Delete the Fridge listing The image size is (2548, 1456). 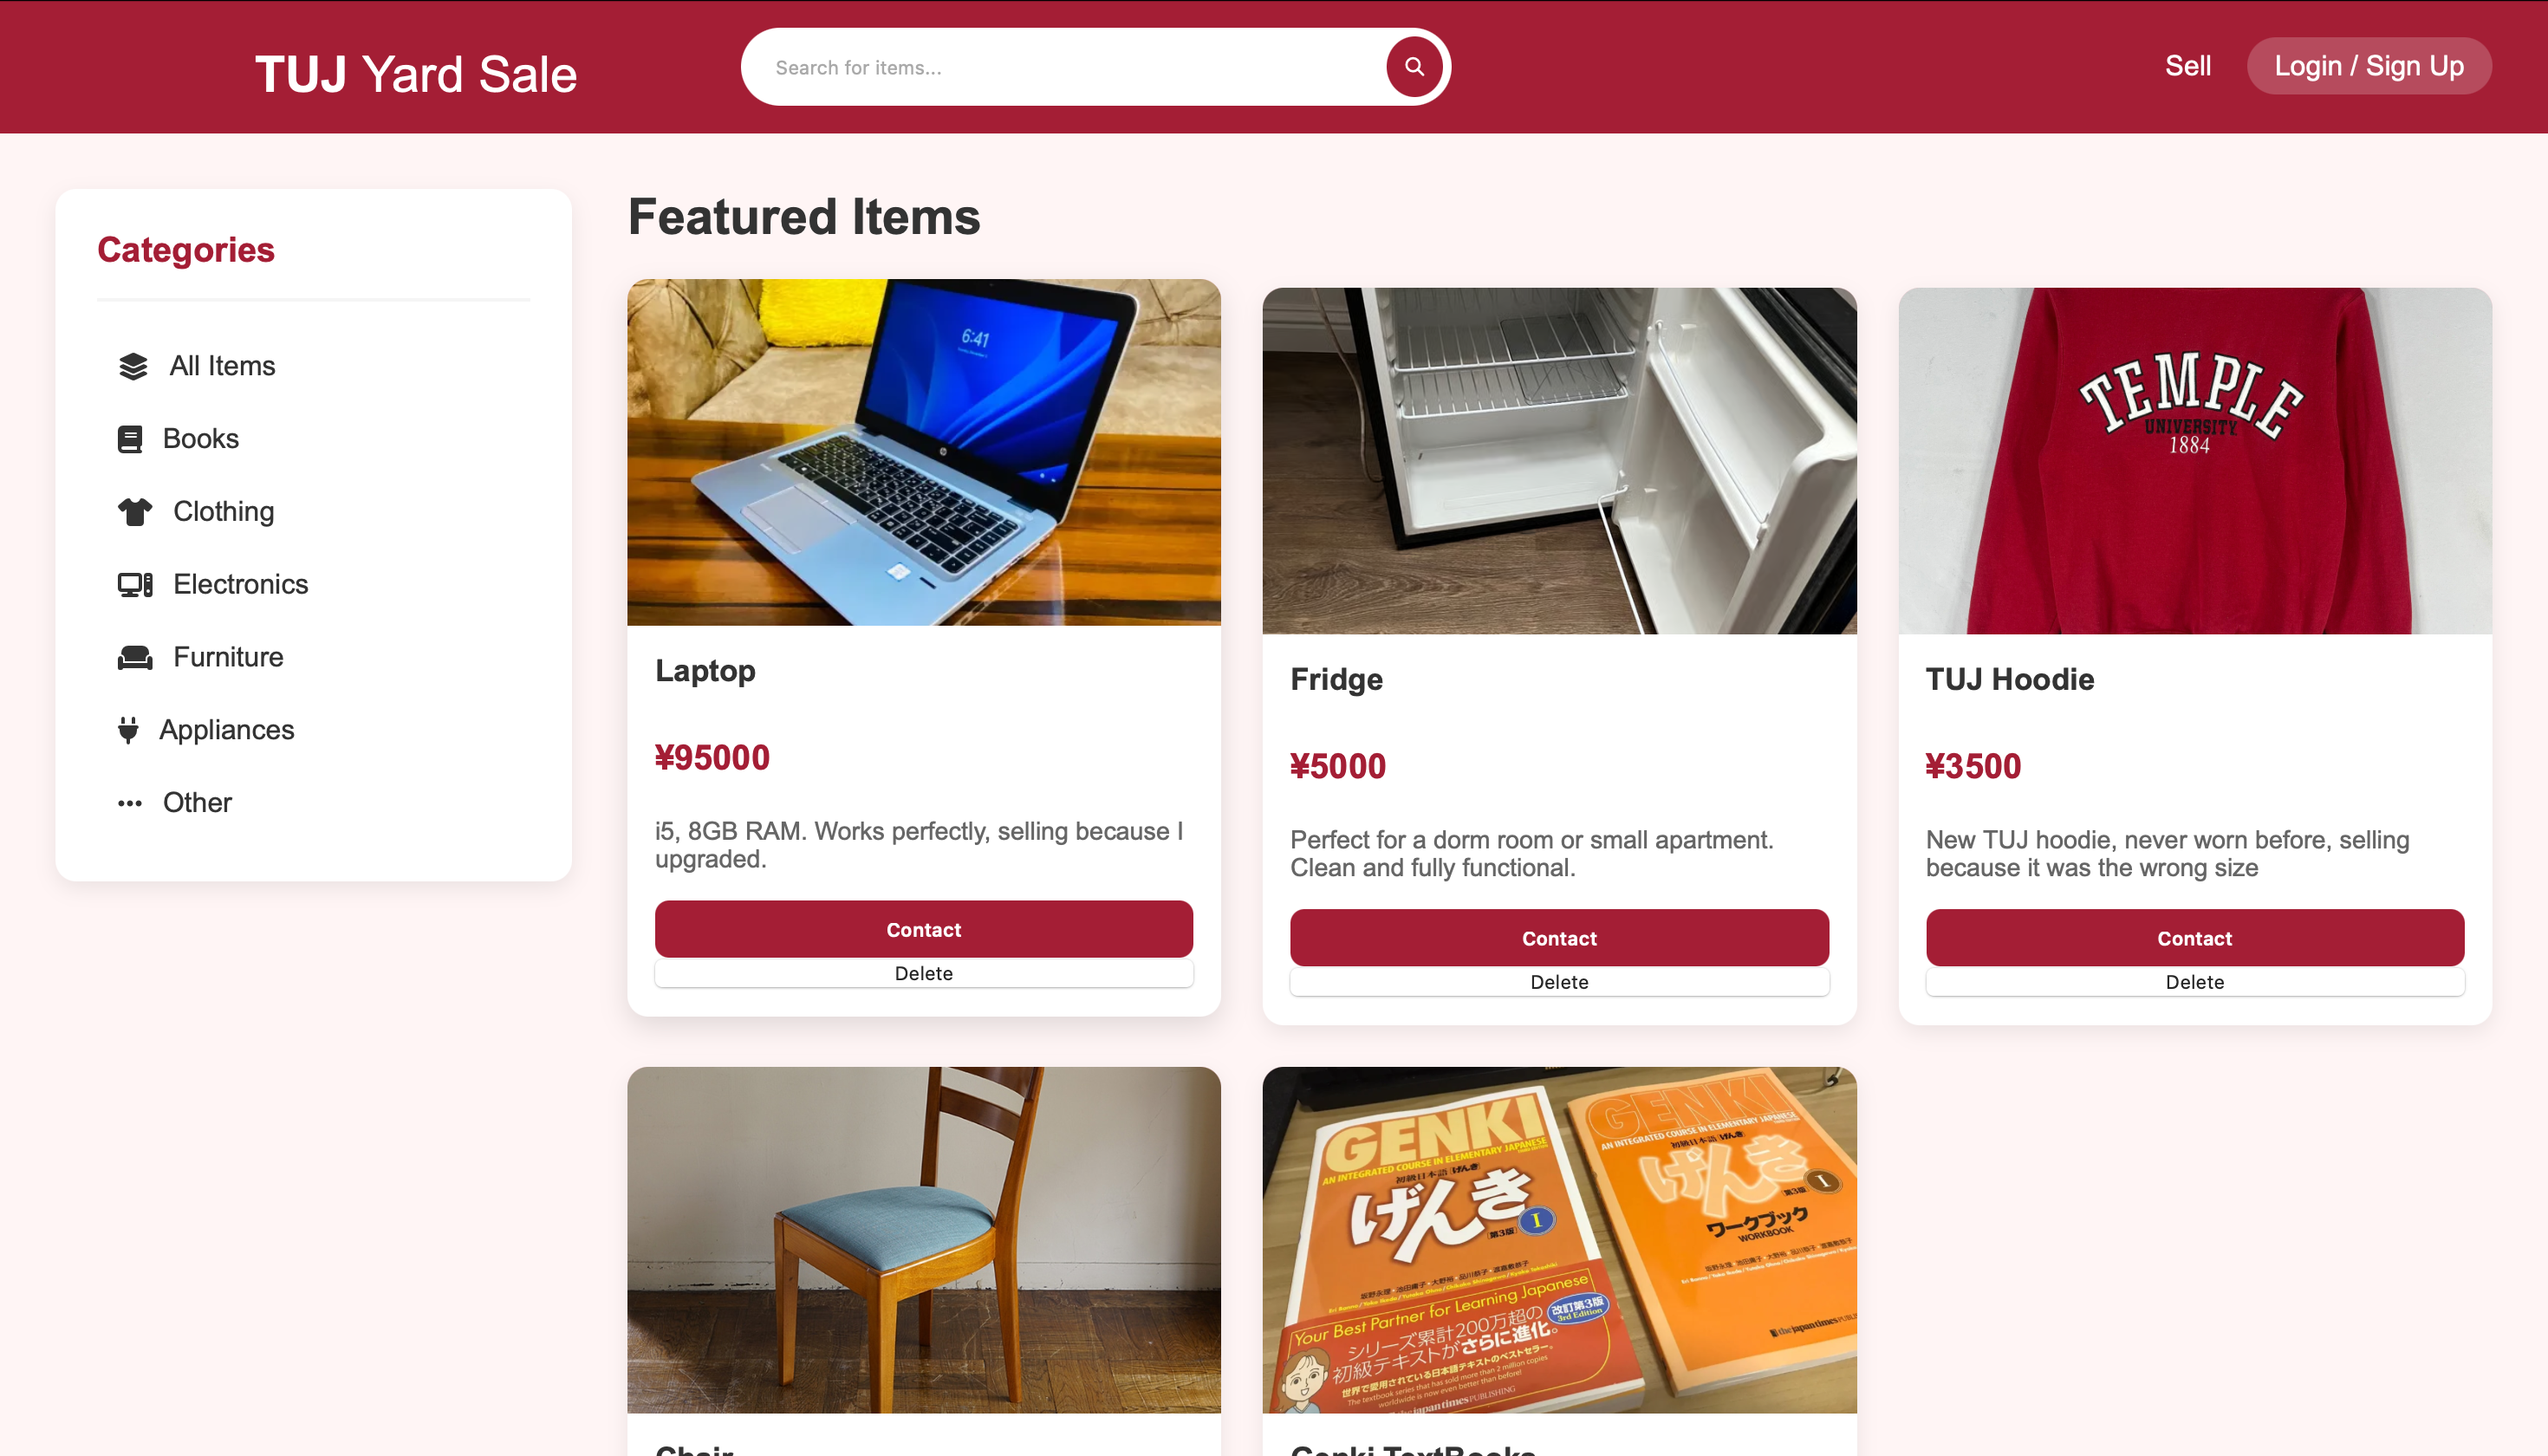click(x=1559, y=982)
